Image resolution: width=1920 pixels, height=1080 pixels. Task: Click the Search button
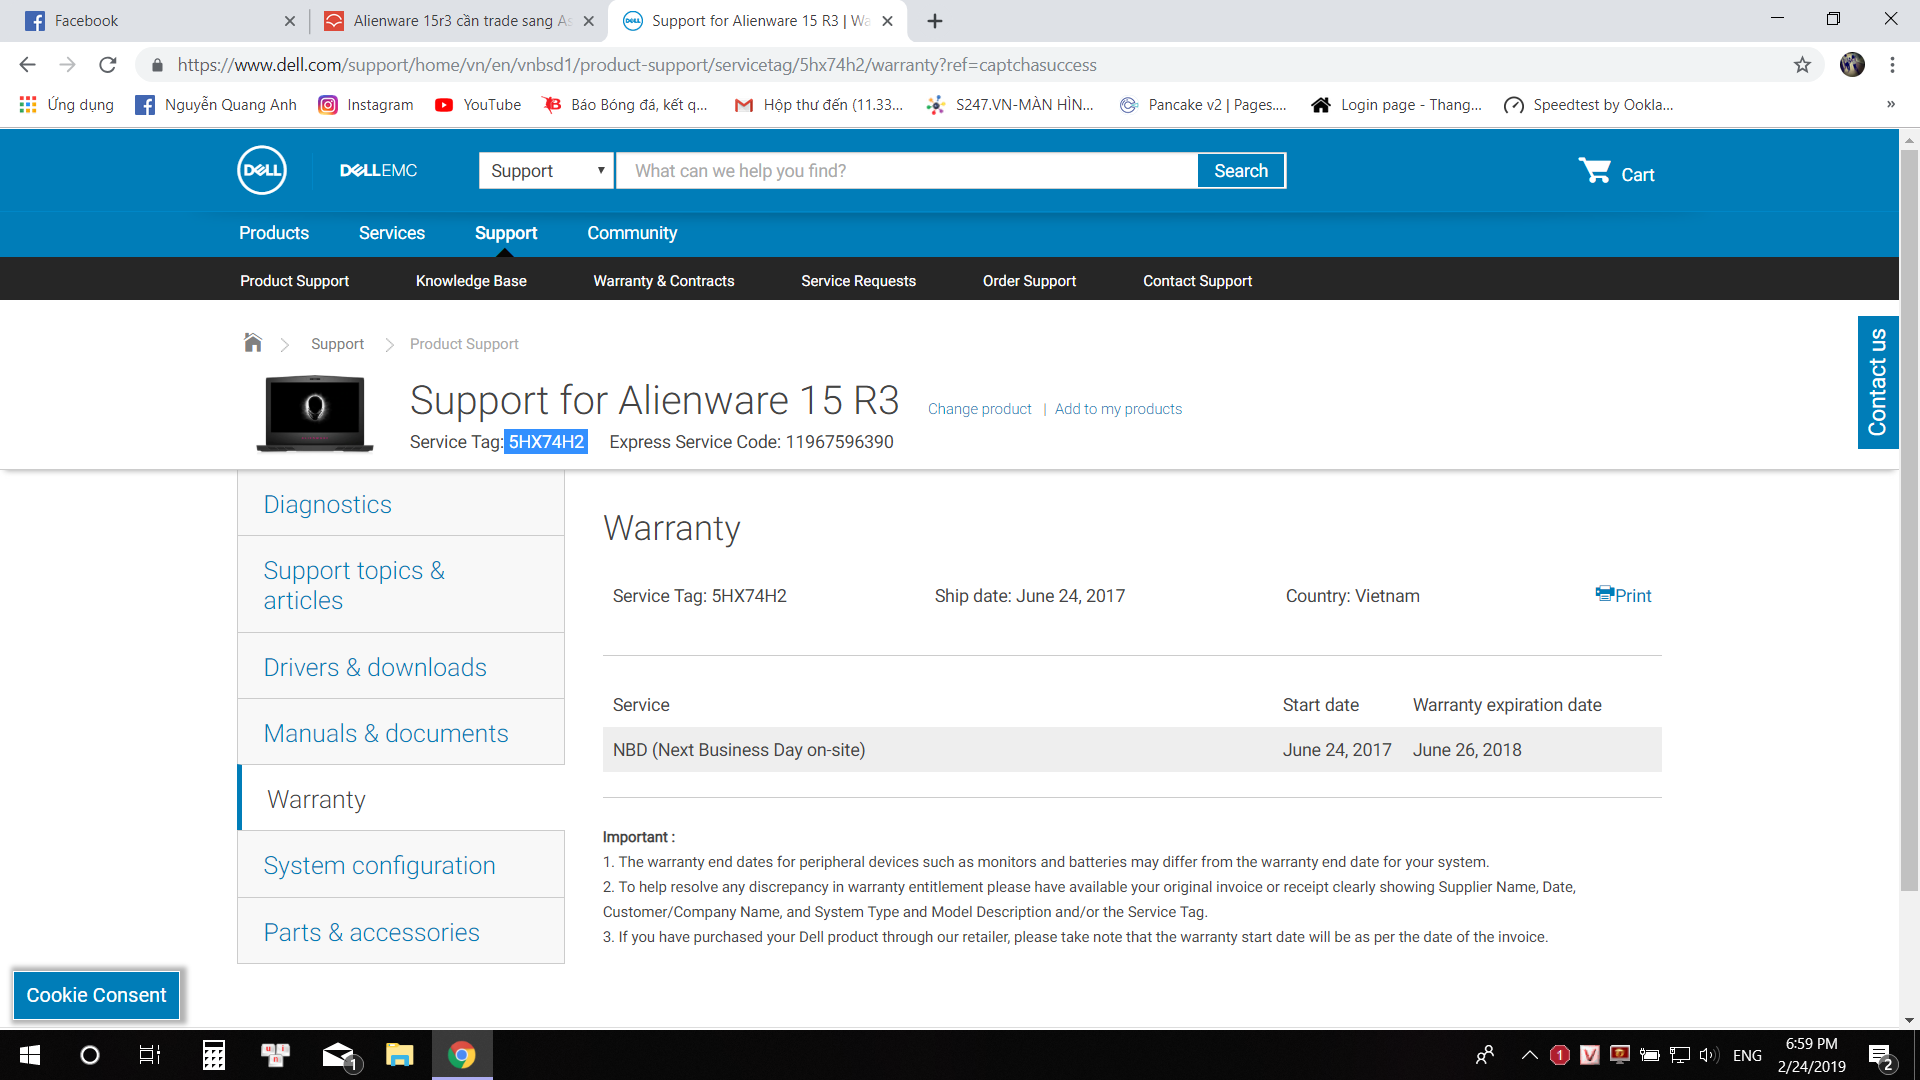tap(1240, 171)
